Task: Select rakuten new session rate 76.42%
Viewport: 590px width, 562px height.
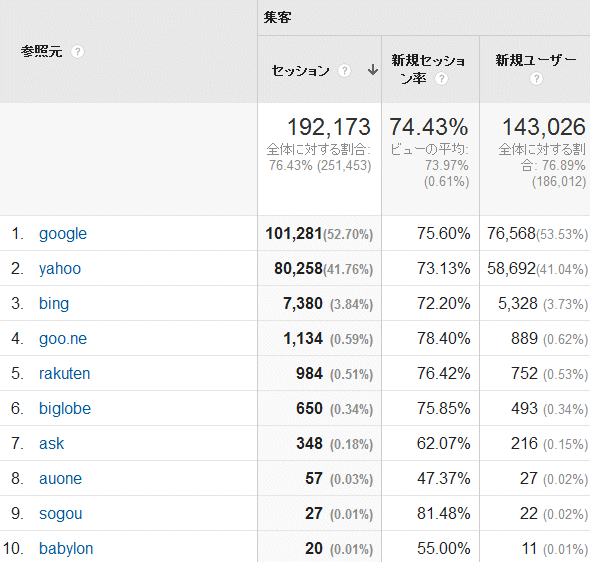Action: [x=444, y=374]
